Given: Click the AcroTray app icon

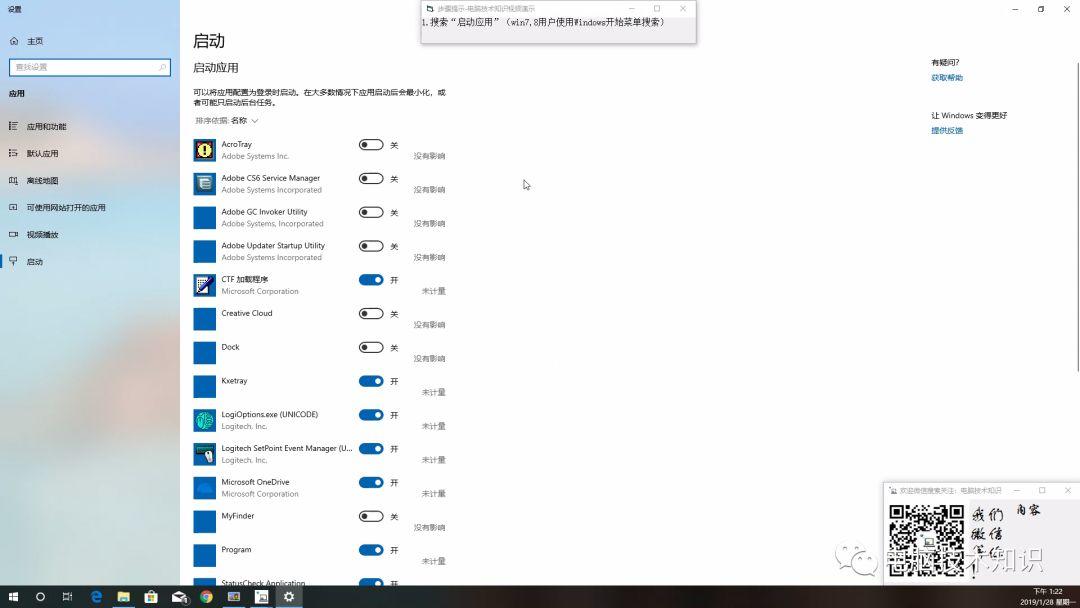Looking at the screenshot, I should point(205,149).
